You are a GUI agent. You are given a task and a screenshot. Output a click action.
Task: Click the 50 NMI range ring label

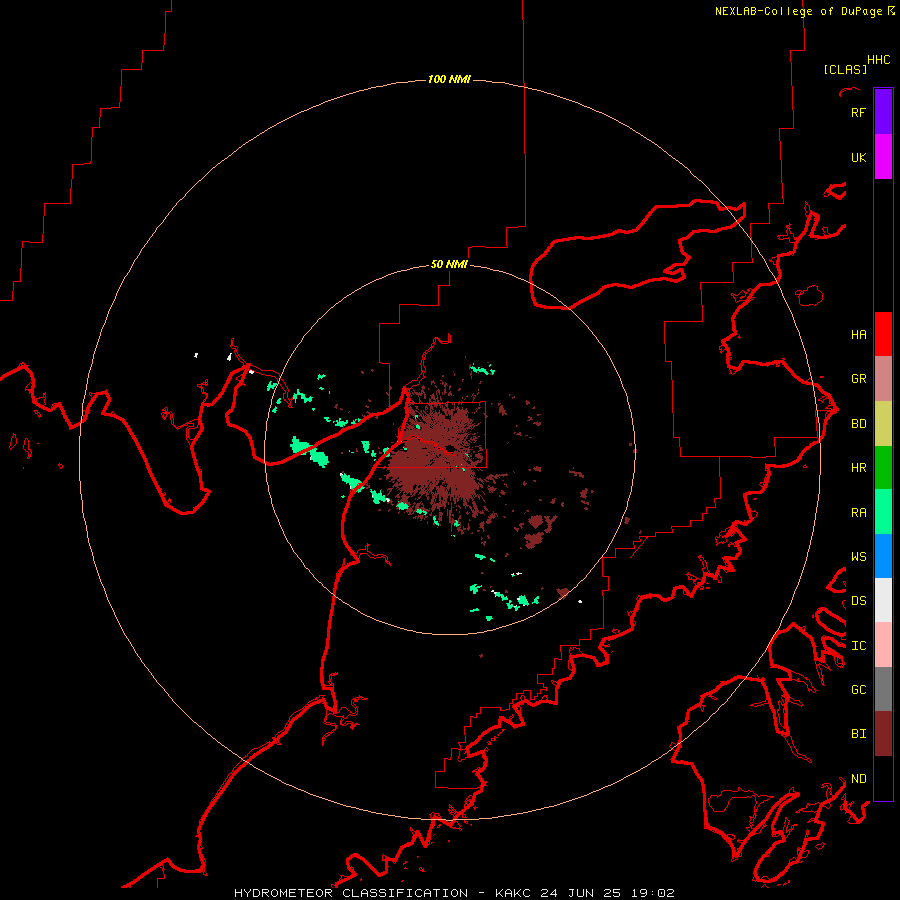tap(449, 264)
